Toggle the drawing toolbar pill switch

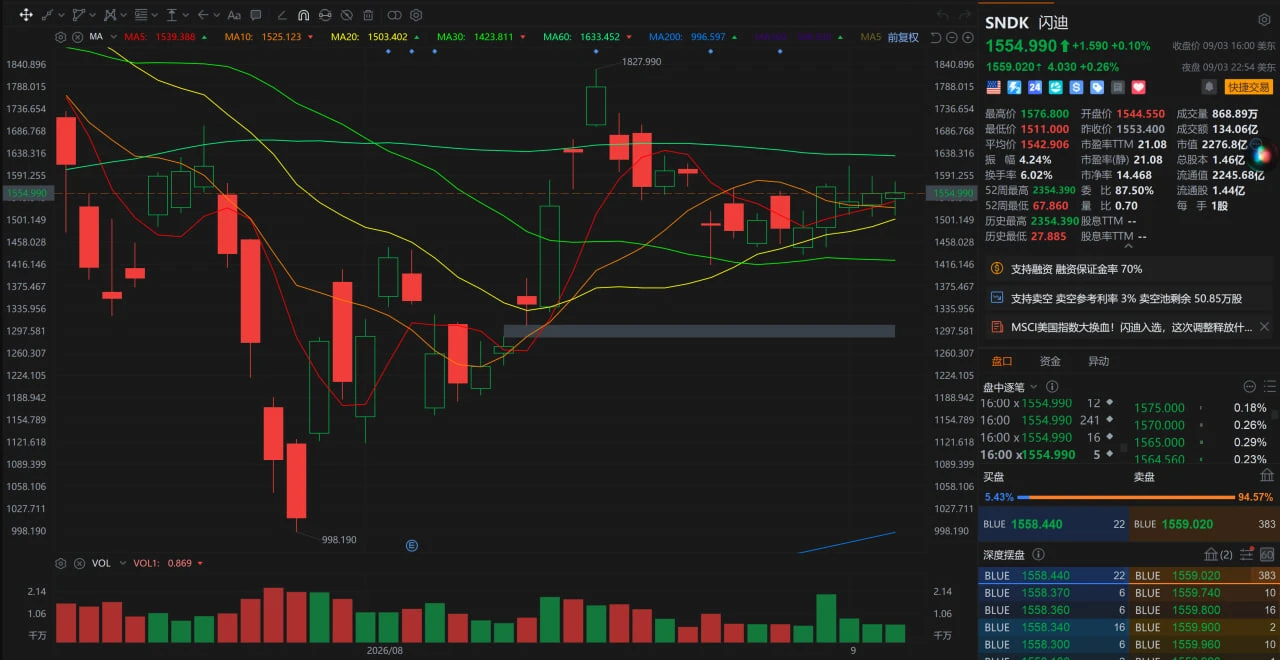coord(394,15)
